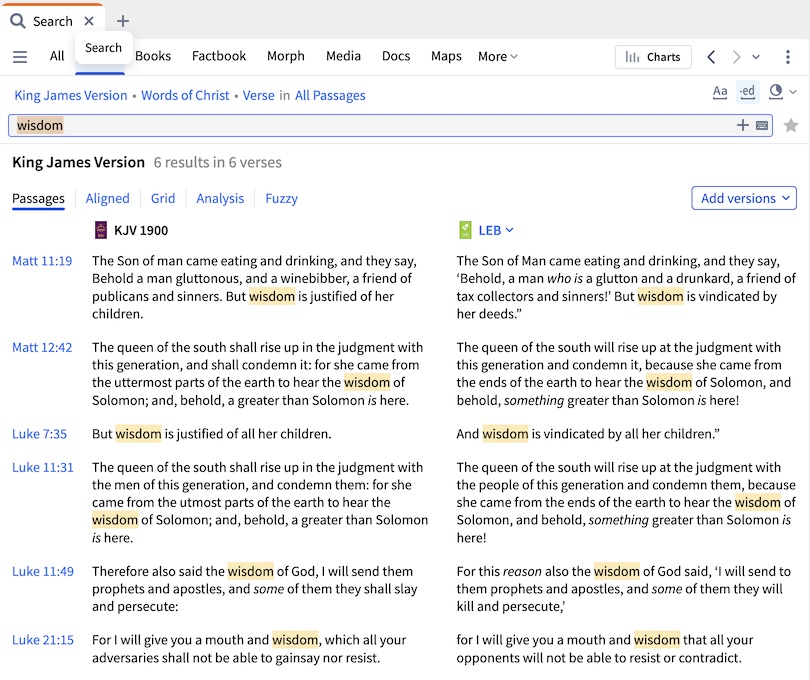The image size is (810, 680).
Task: Open Luke 11:31 reference
Action: pyautogui.click(x=43, y=467)
